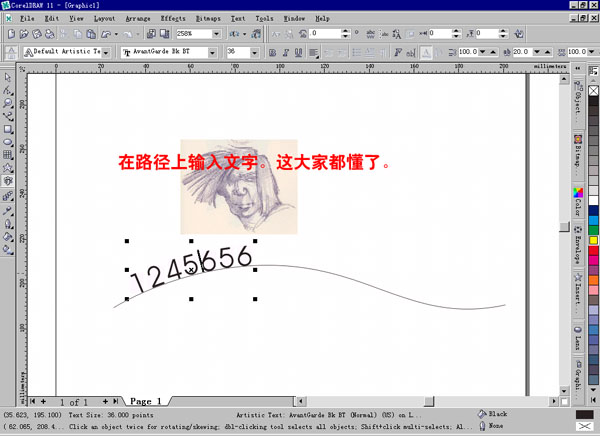
Task: Open the Lens docker tab
Action: (x=578, y=338)
